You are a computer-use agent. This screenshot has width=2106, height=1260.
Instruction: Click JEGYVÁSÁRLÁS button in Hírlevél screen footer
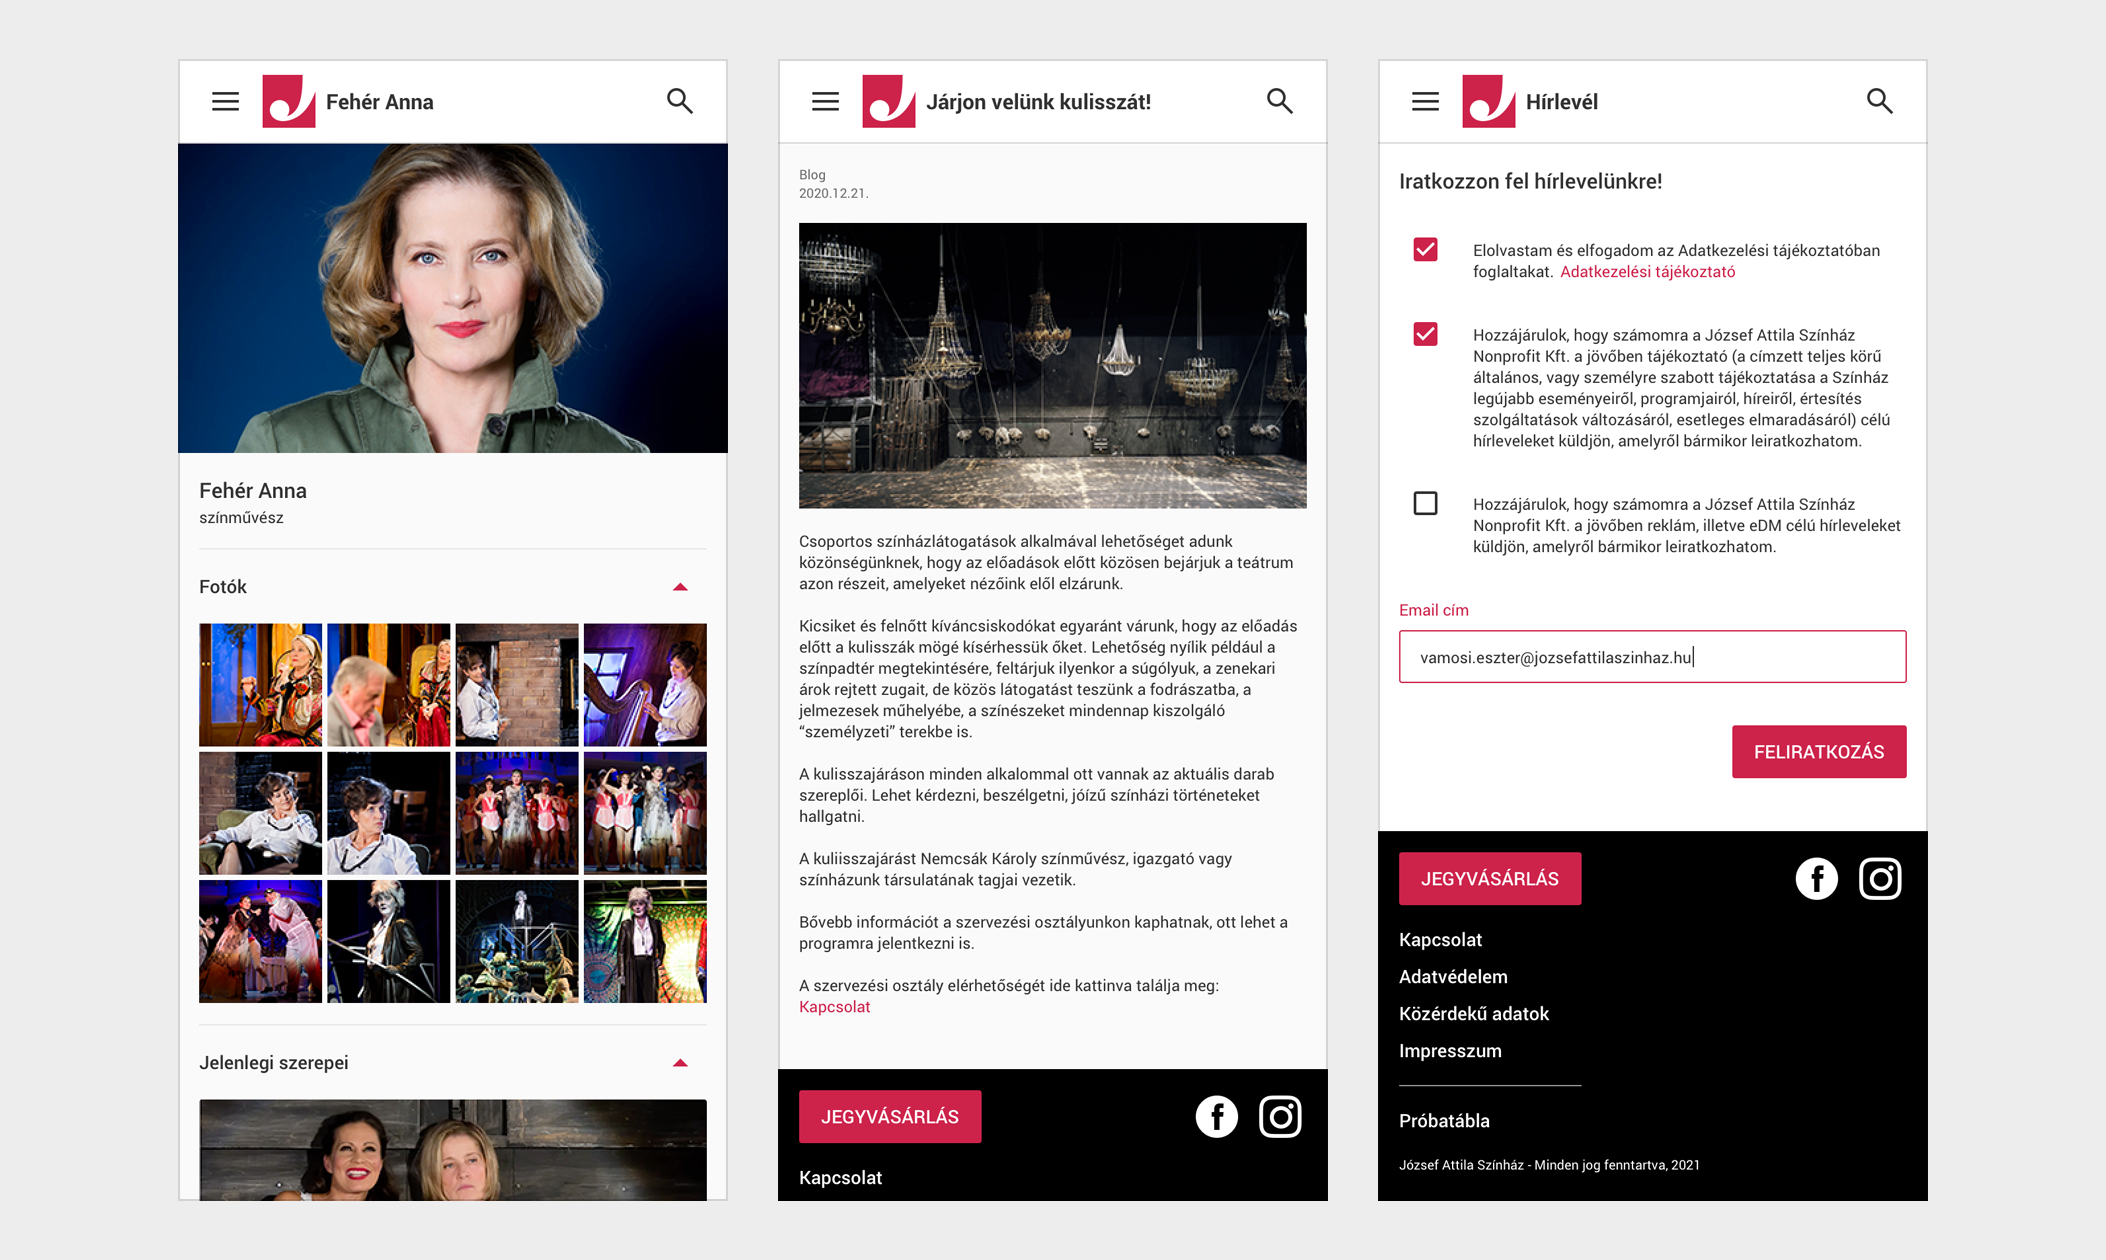(x=1490, y=879)
